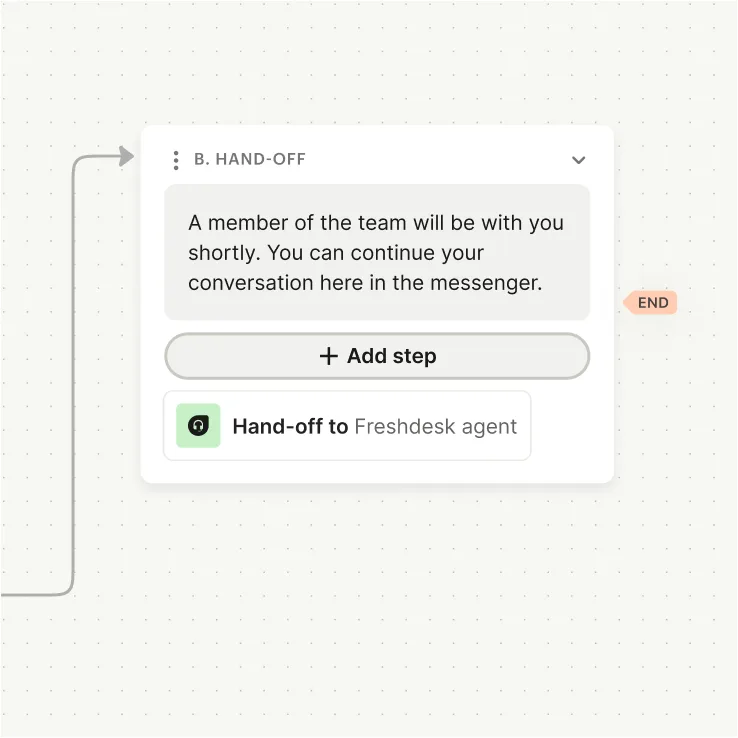Screen dimensions: 738x738
Task: Click the 'B. HAND-OFF' block title
Action: pos(250,160)
